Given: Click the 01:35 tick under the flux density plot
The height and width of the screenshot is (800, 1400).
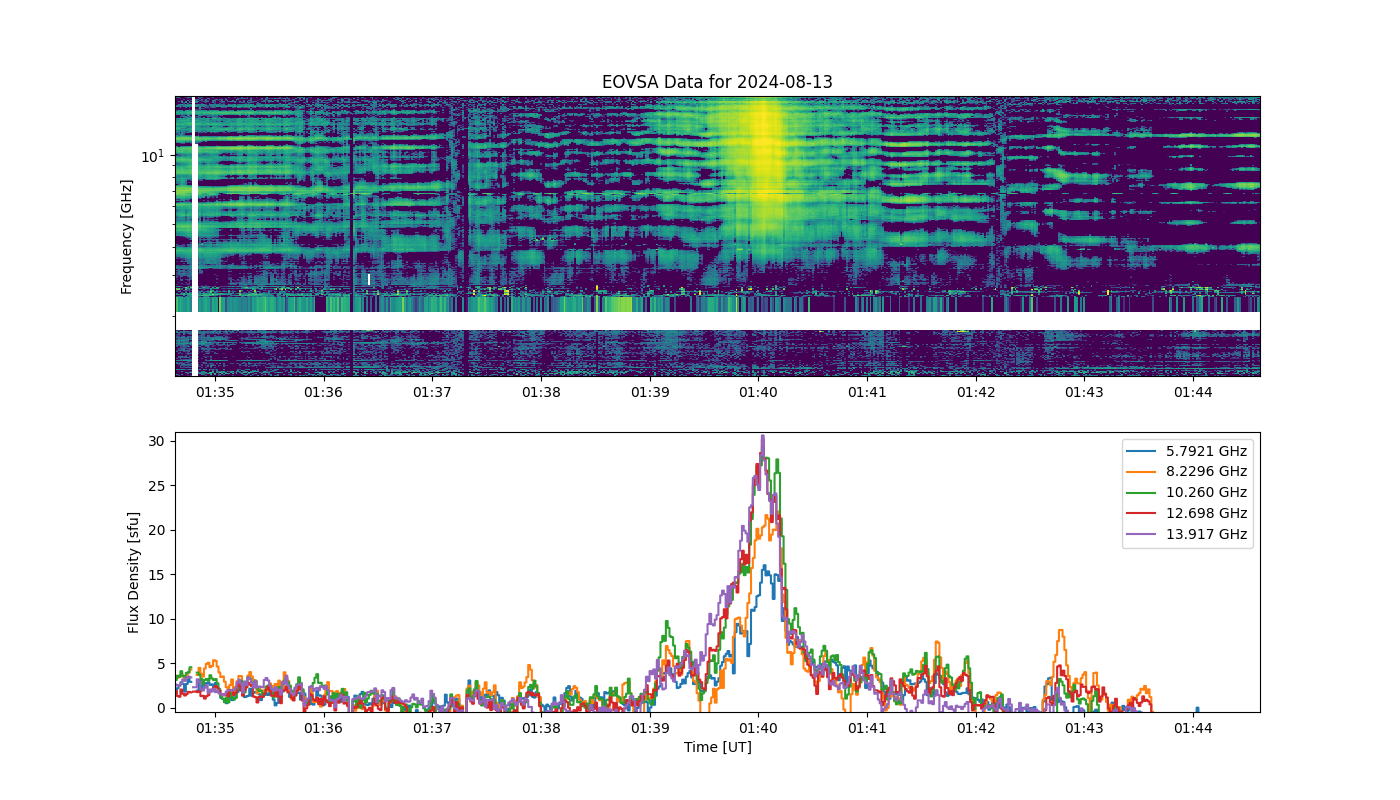Looking at the screenshot, I should tap(214, 729).
